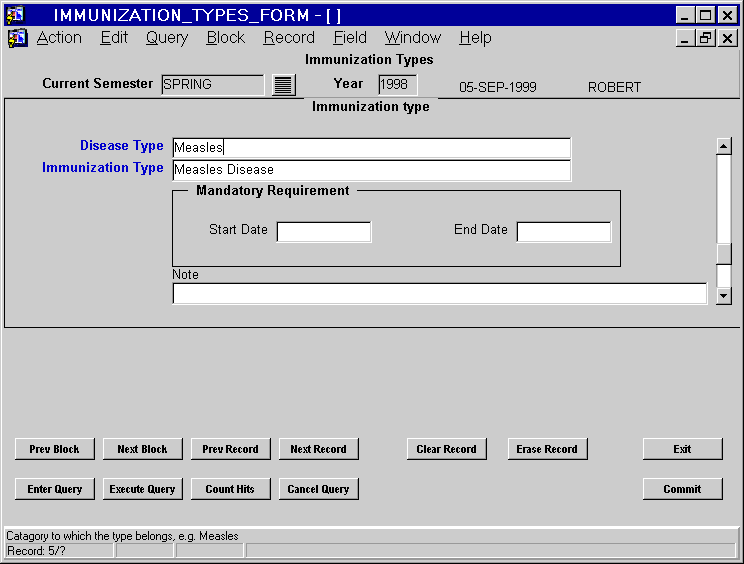Click the ROBERT user name text
This screenshot has width=744, height=564.
614,87
